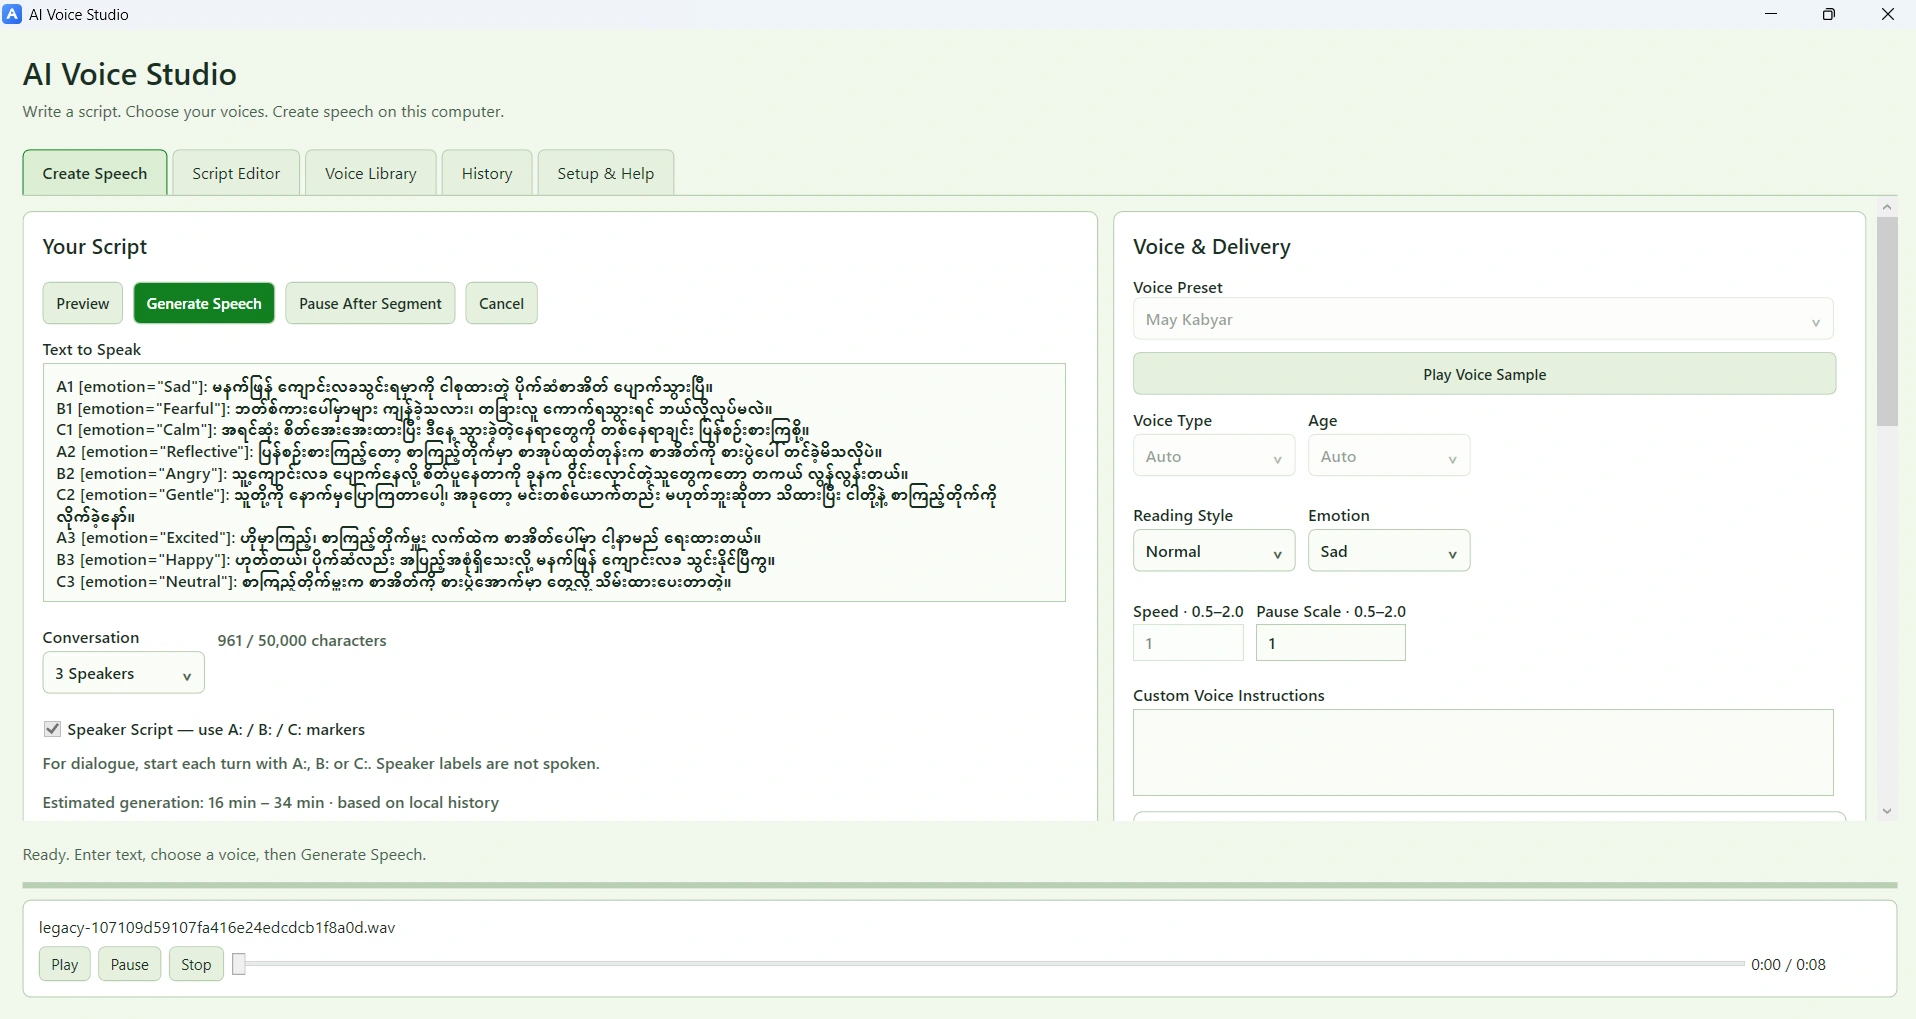The height and width of the screenshot is (1019, 1916).
Task: Switch to the Create Speech tab
Action: tap(95, 173)
